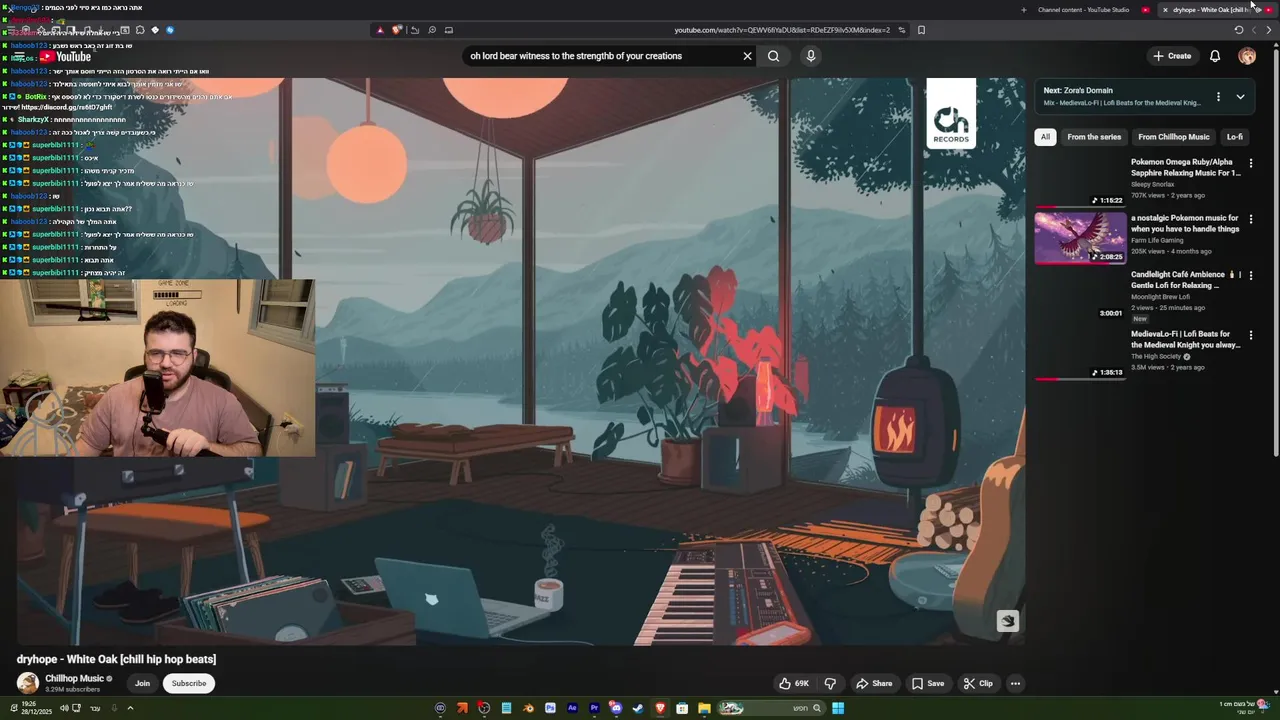This screenshot has width=1280, height=720.
Task: Bookmark this page in the address bar
Action: coord(921,30)
